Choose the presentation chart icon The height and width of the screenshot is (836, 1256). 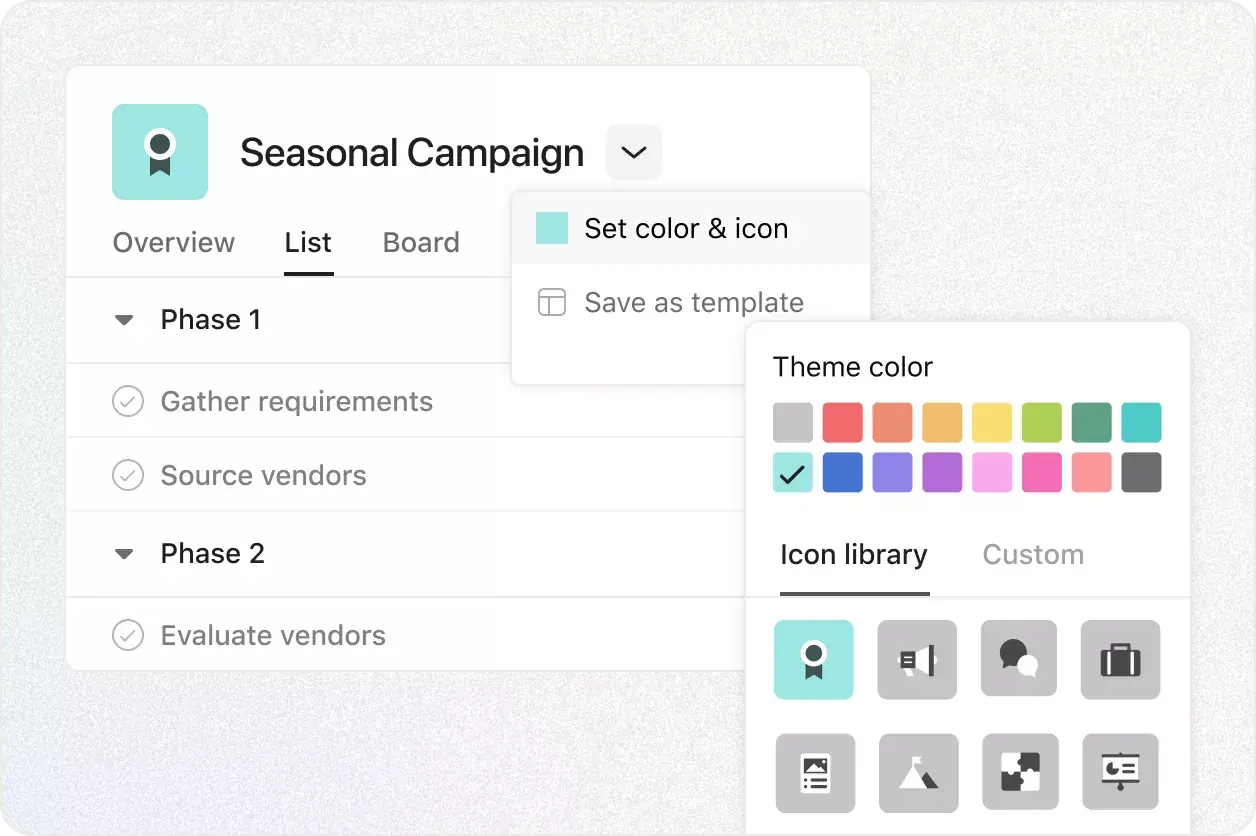coord(1120,773)
